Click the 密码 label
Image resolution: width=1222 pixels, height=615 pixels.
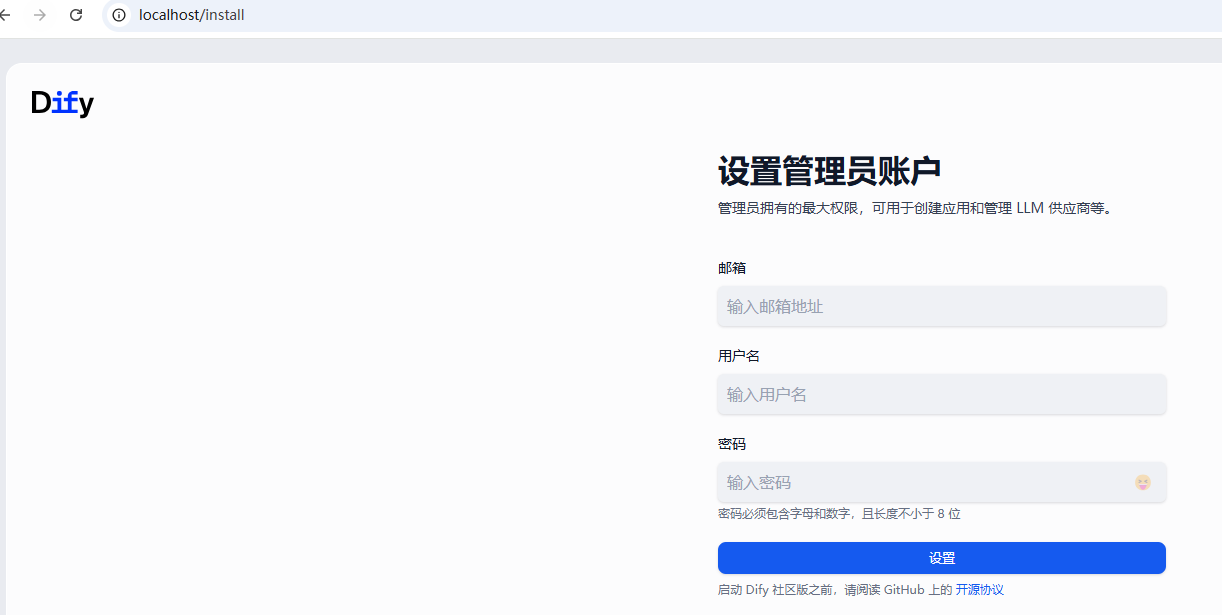pyautogui.click(x=732, y=444)
